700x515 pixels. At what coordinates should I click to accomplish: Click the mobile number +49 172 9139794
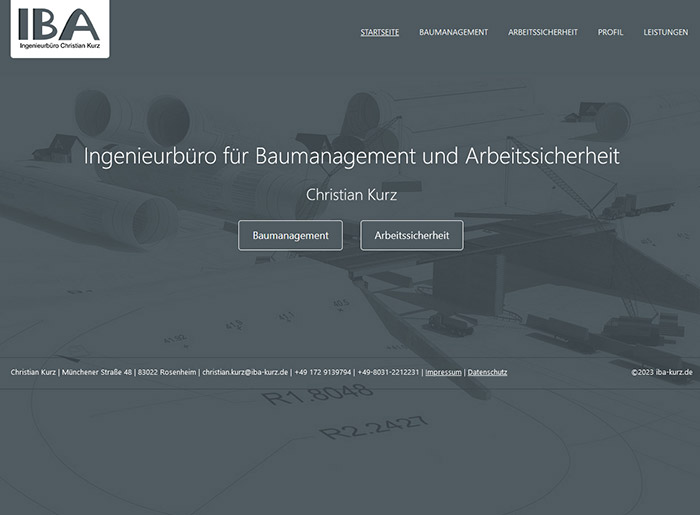tap(323, 372)
